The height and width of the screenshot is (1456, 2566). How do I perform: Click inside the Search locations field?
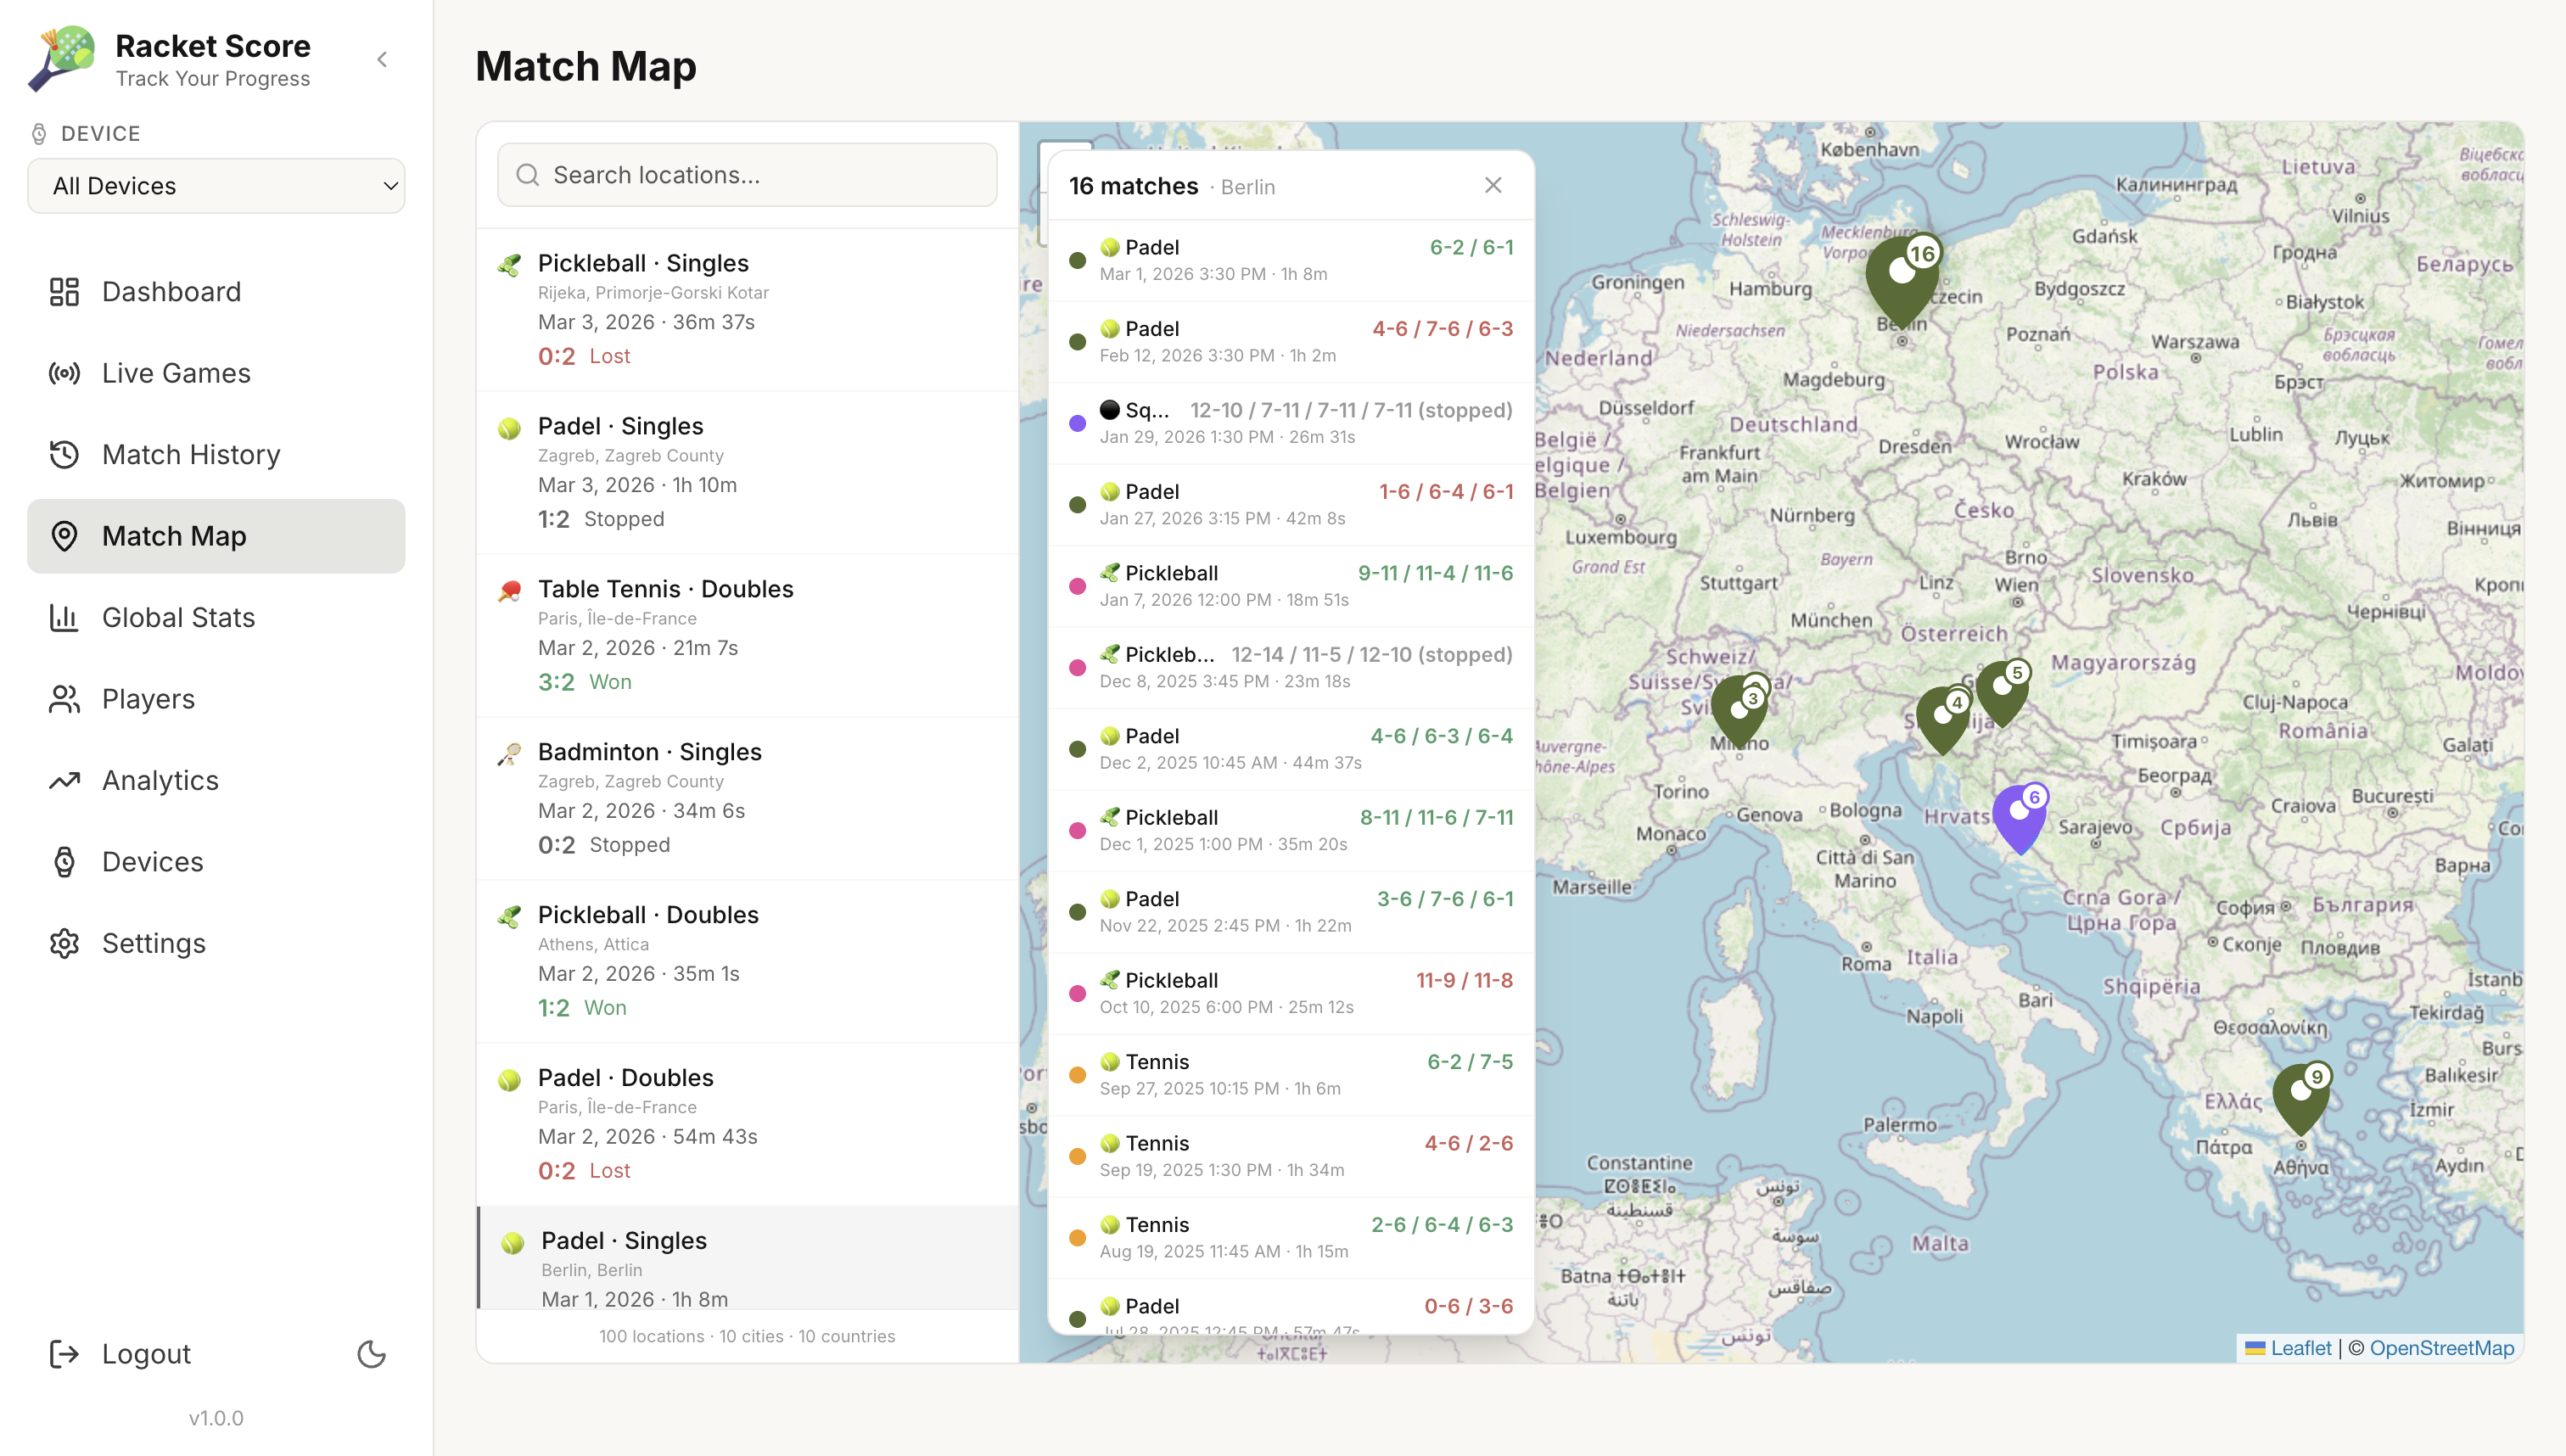[746, 174]
